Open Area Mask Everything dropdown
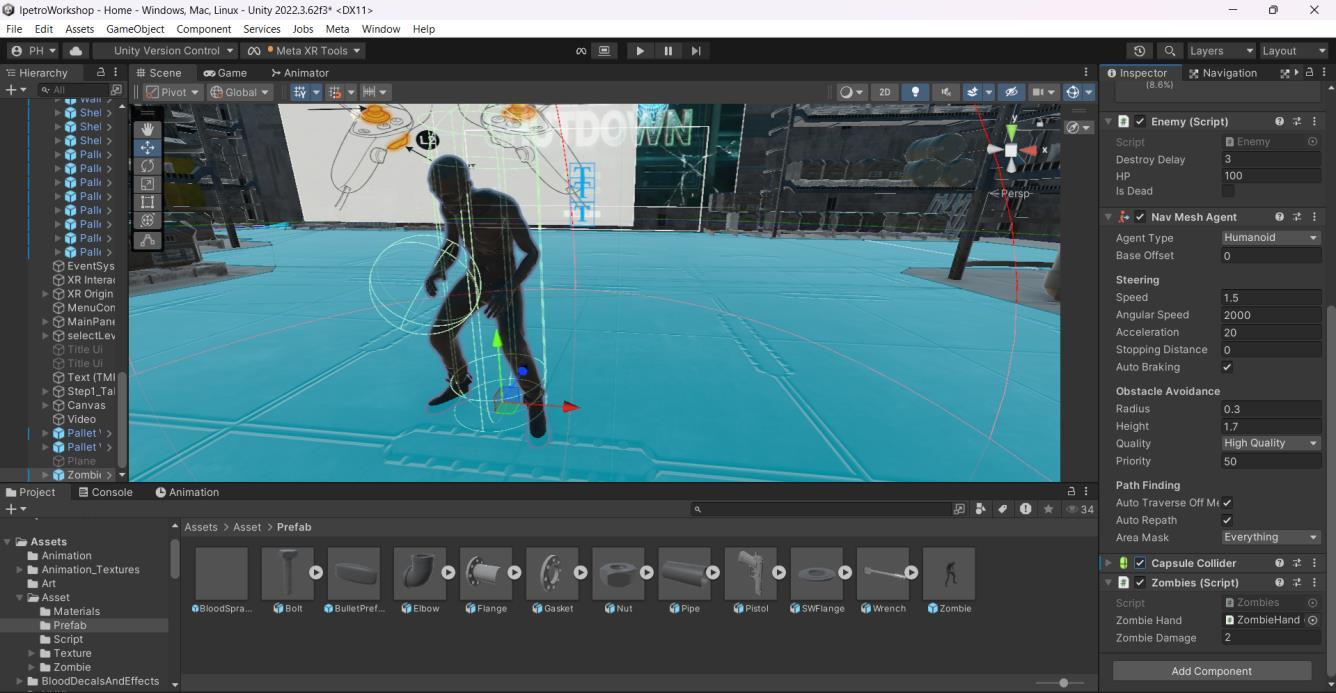1336x693 pixels. [x=1271, y=537]
